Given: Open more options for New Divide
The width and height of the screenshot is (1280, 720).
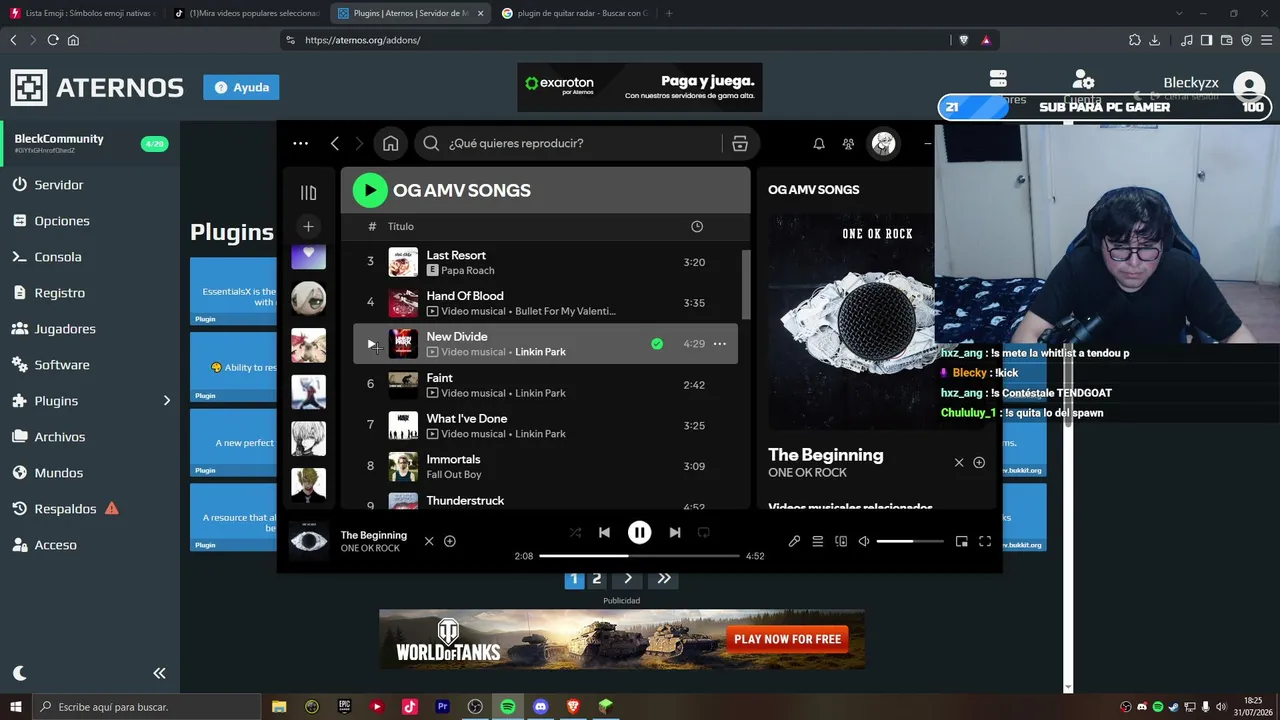Looking at the screenshot, I should pos(719,344).
